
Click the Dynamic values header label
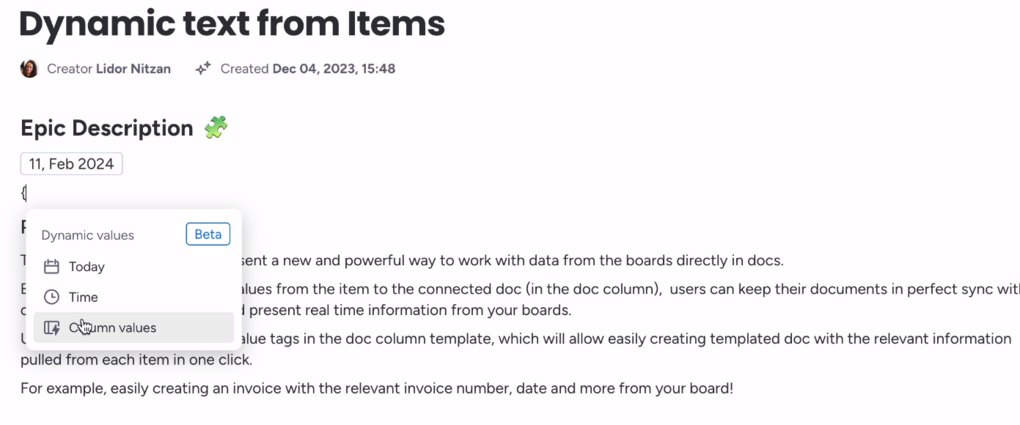pyautogui.click(x=88, y=235)
